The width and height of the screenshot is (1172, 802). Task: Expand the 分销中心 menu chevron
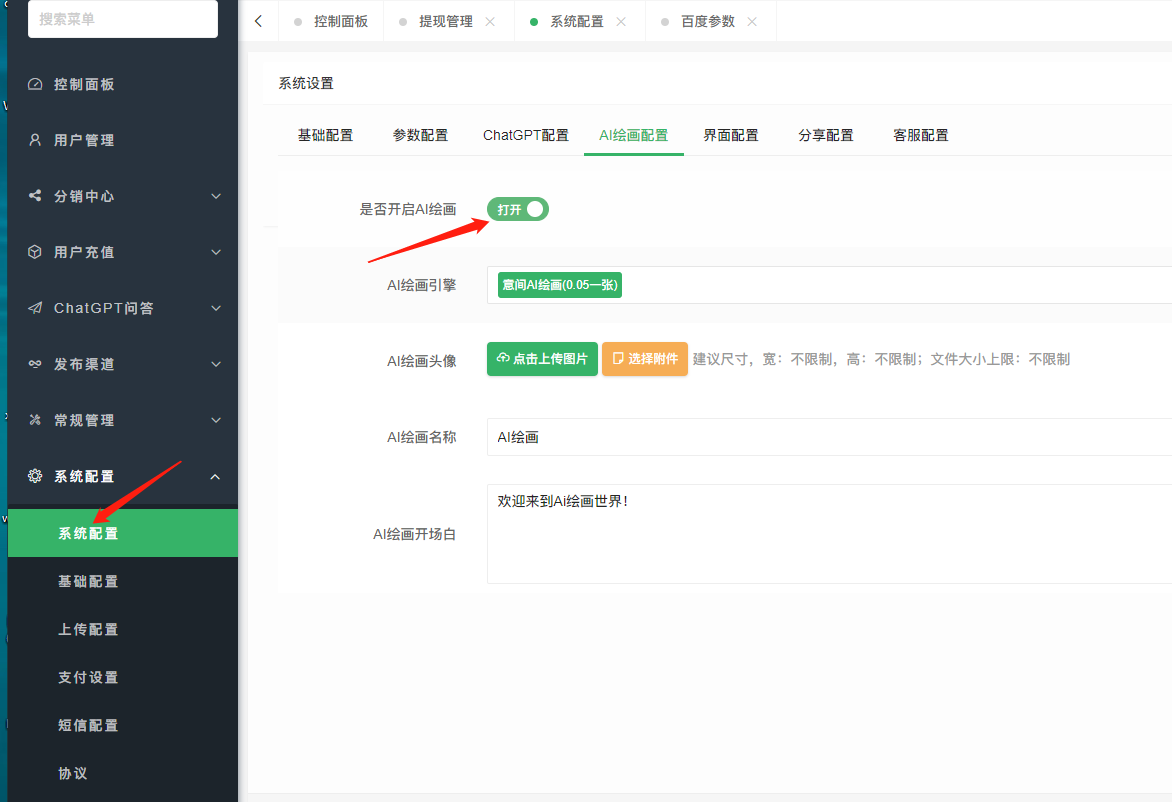[x=216, y=196]
